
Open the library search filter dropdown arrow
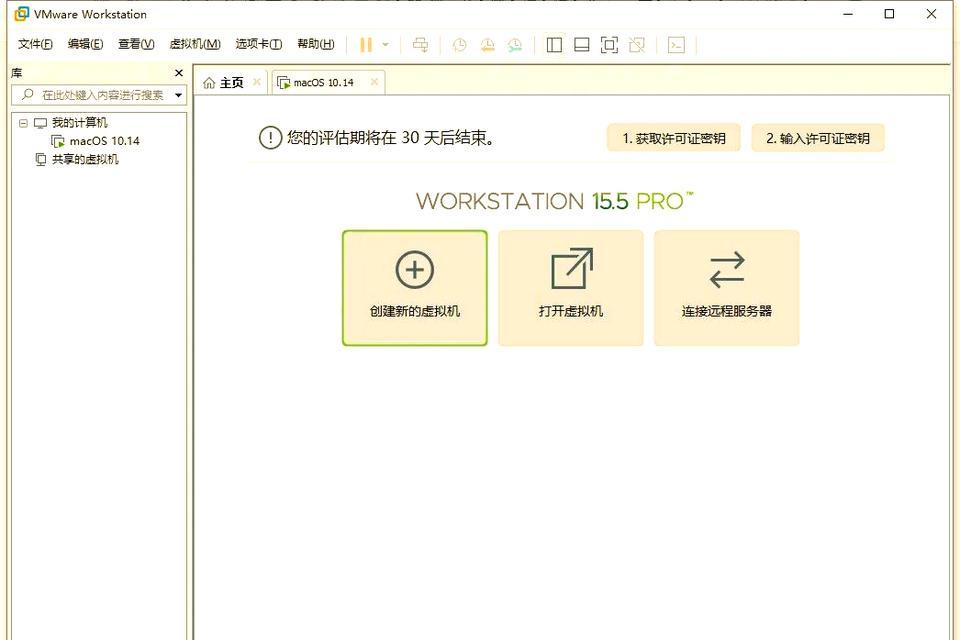click(179, 95)
